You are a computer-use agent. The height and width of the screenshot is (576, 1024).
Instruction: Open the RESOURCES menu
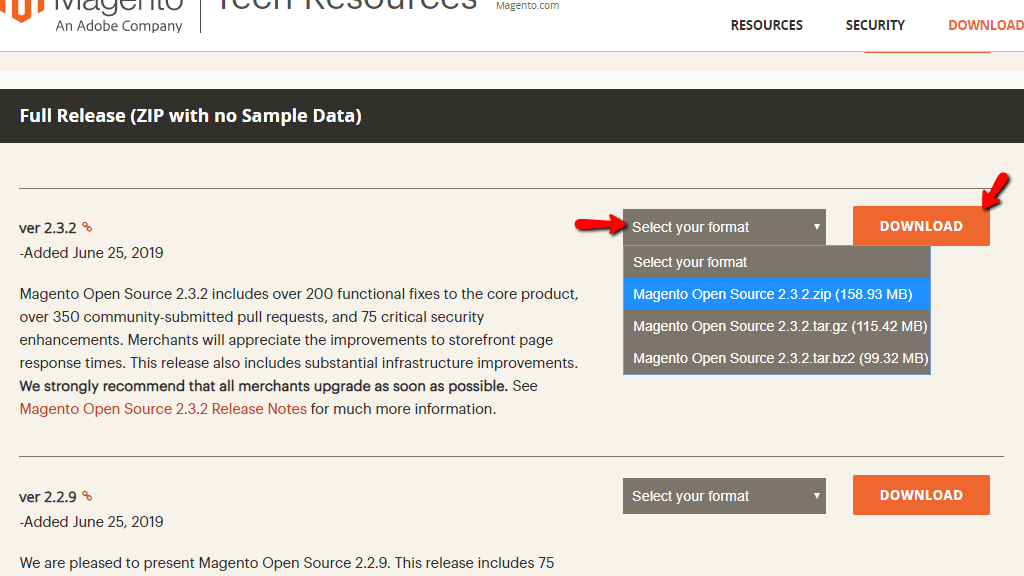click(766, 25)
